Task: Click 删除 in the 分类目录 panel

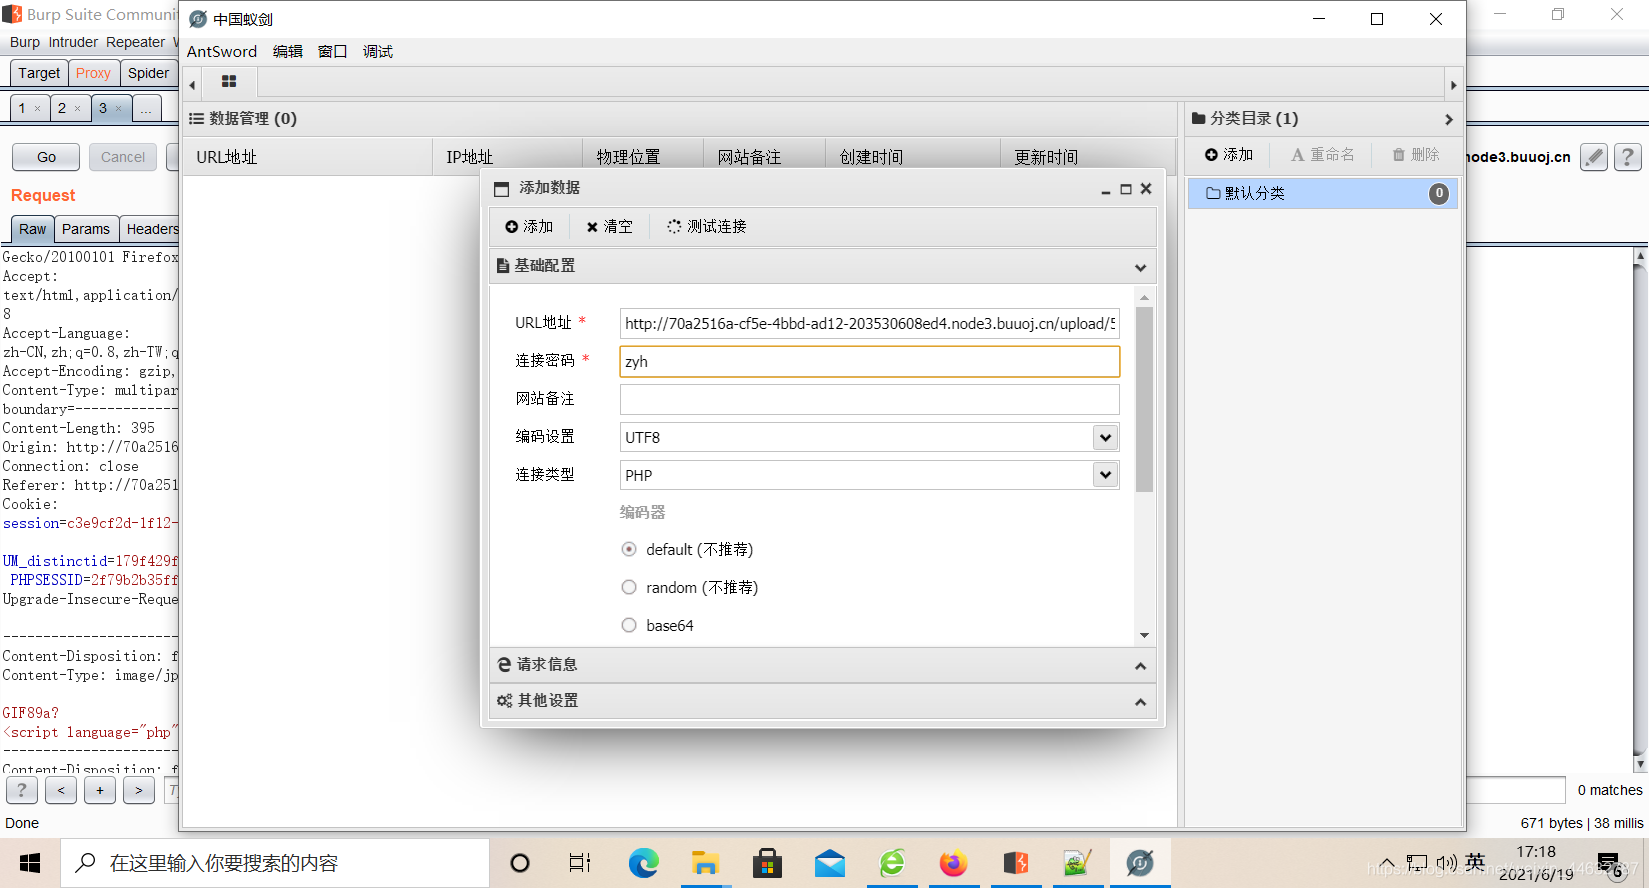Action: [x=1416, y=155]
